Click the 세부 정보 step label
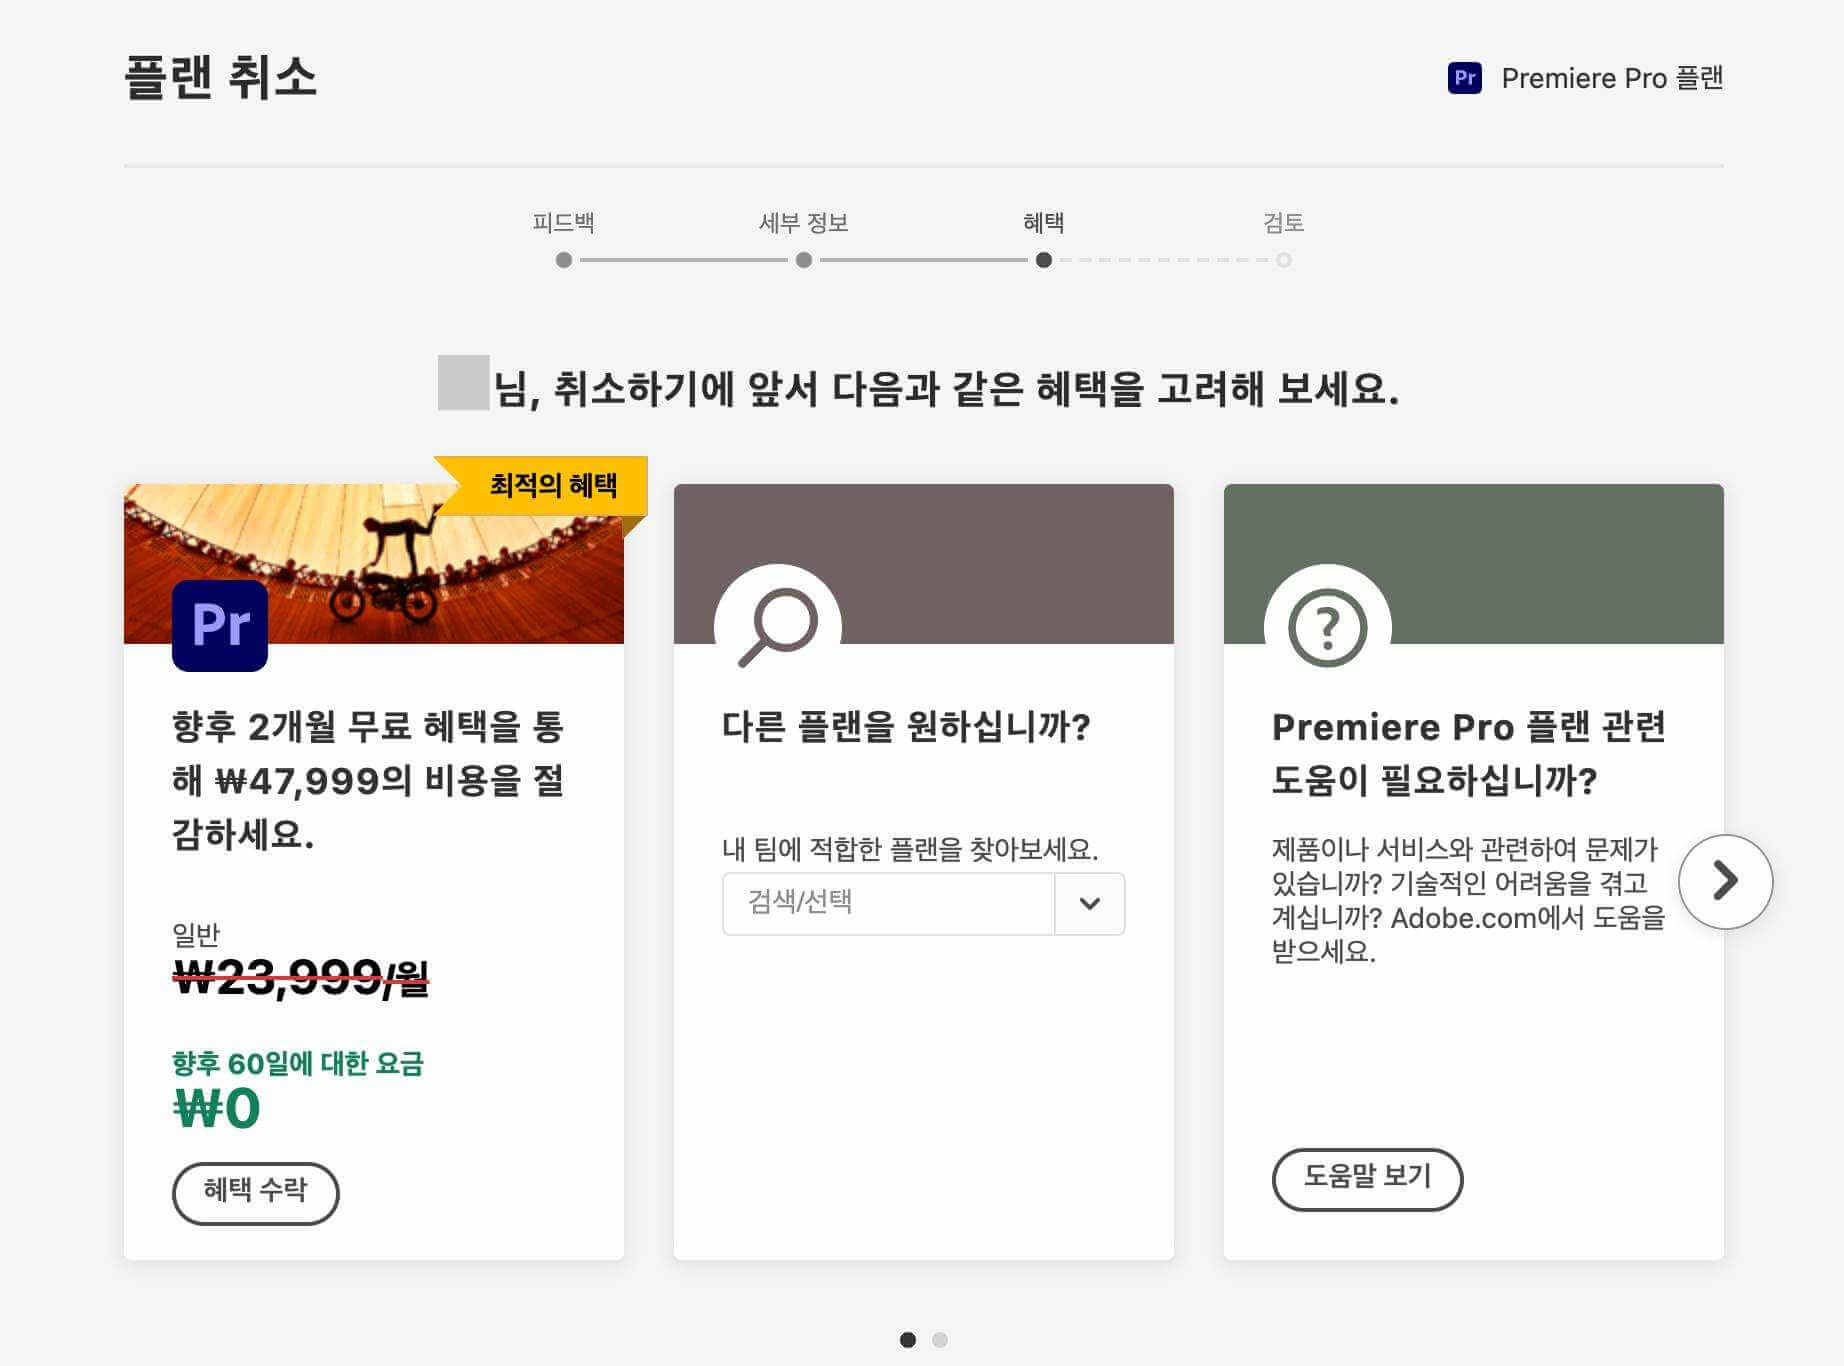The image size is (1844, 1366). pos(804,222)
